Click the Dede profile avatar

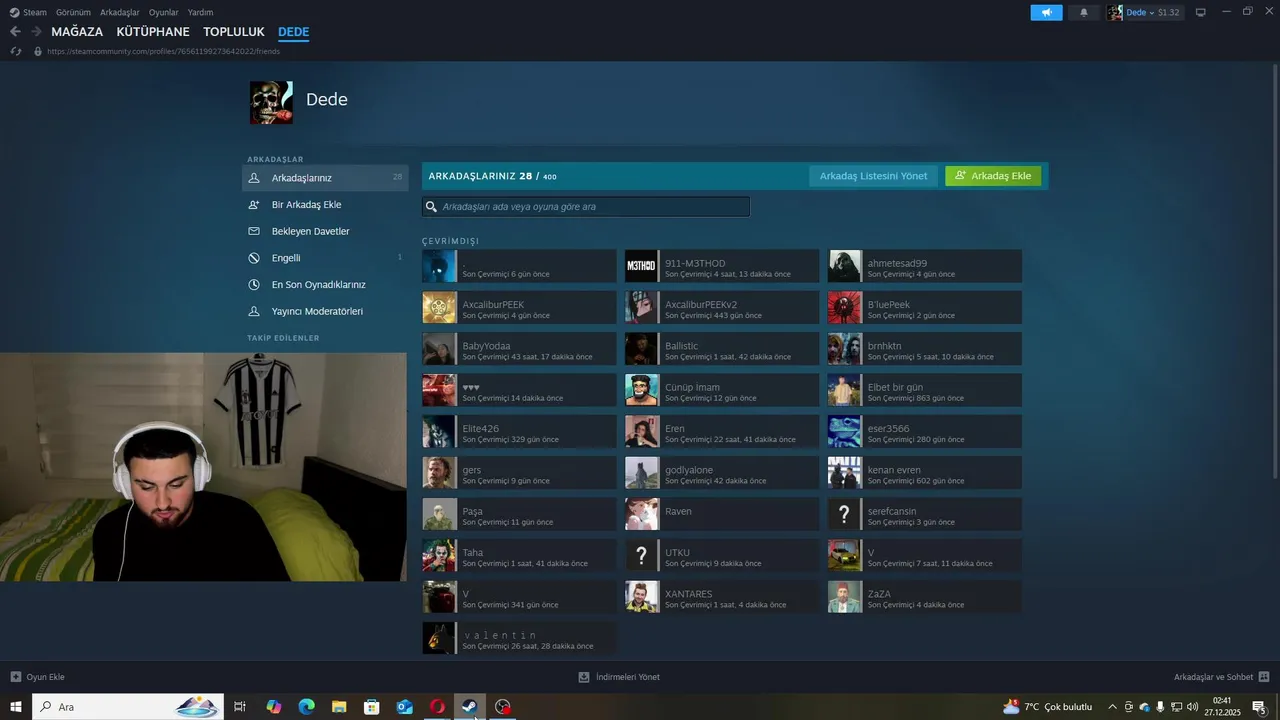[x=271, y=102]
